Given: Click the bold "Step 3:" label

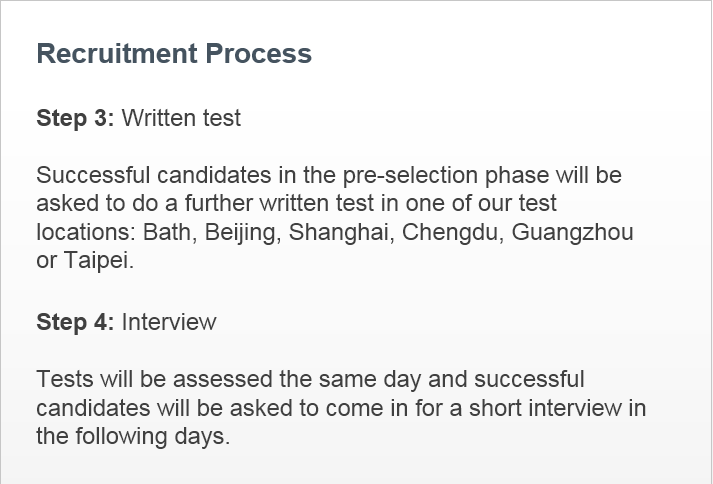Looking at the screenshot, I should (x=75, y=118).
